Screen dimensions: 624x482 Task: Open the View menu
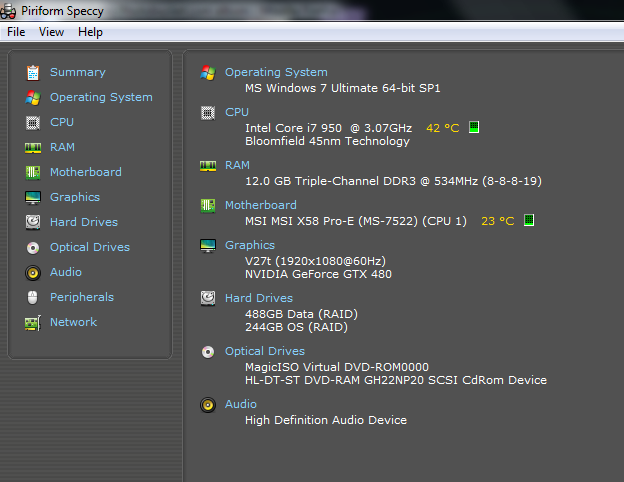point(51,32)
